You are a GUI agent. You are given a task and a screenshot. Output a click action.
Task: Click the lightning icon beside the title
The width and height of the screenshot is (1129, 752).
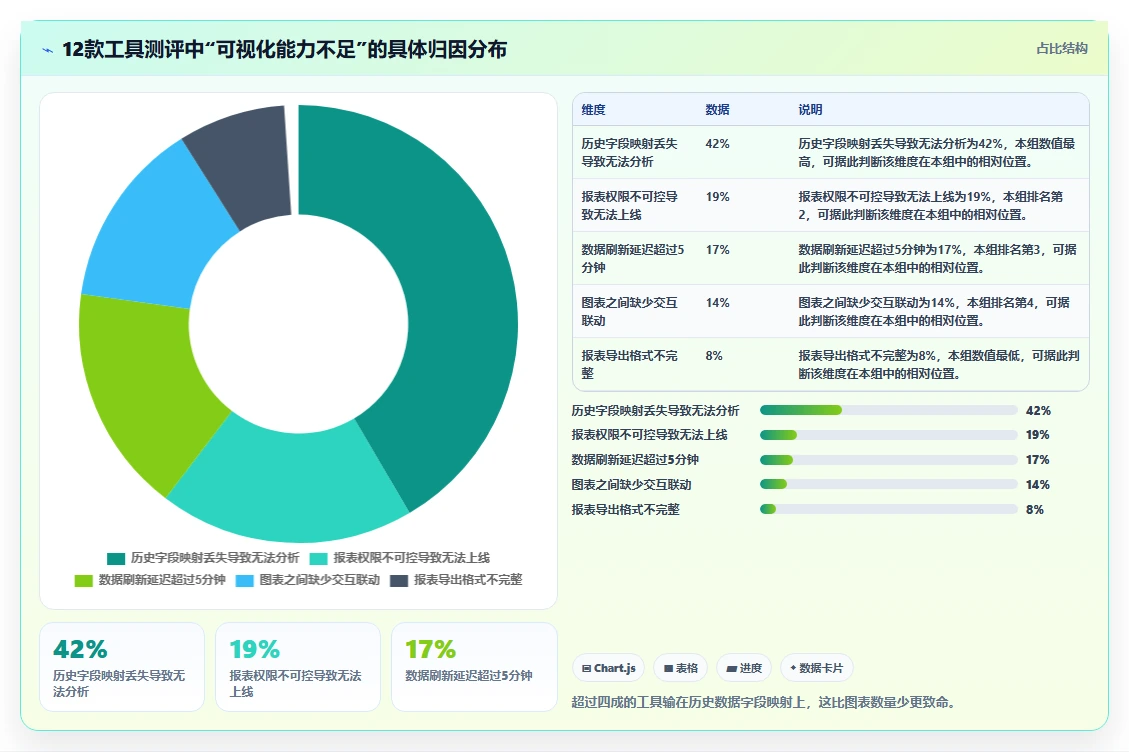tap(48, 50)
